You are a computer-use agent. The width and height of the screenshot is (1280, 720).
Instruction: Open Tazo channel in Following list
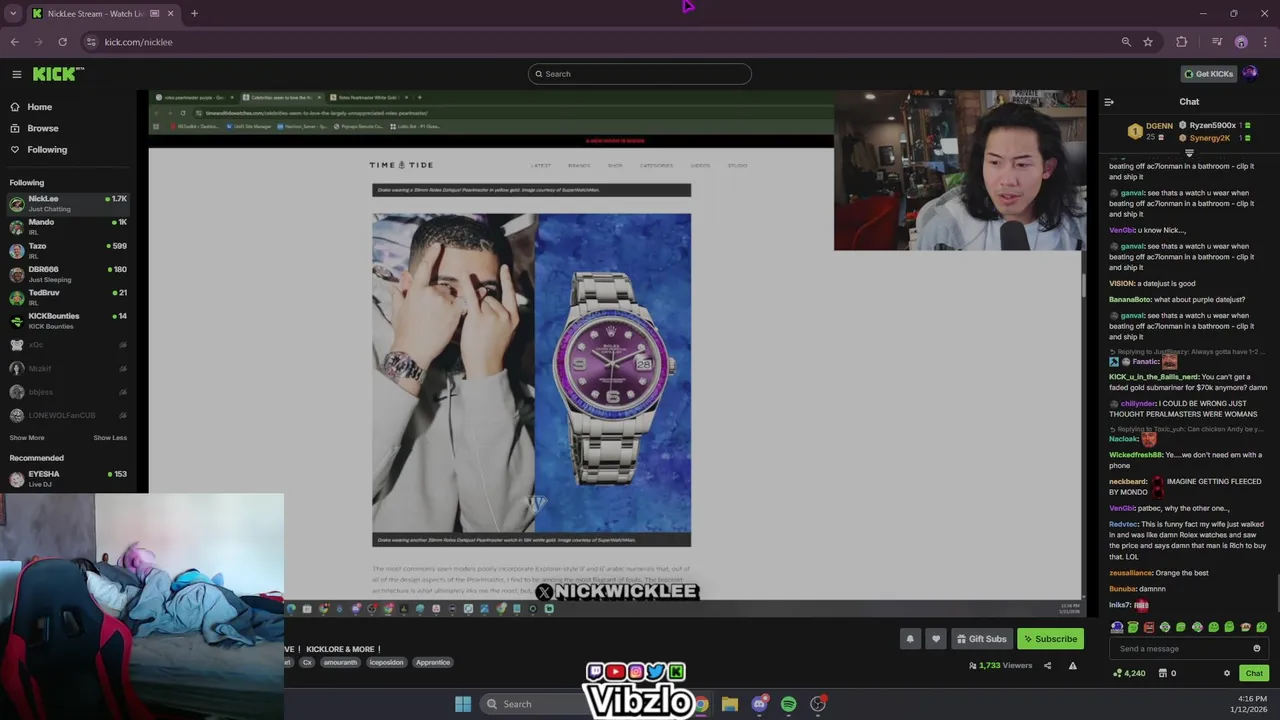click(68, 250)
